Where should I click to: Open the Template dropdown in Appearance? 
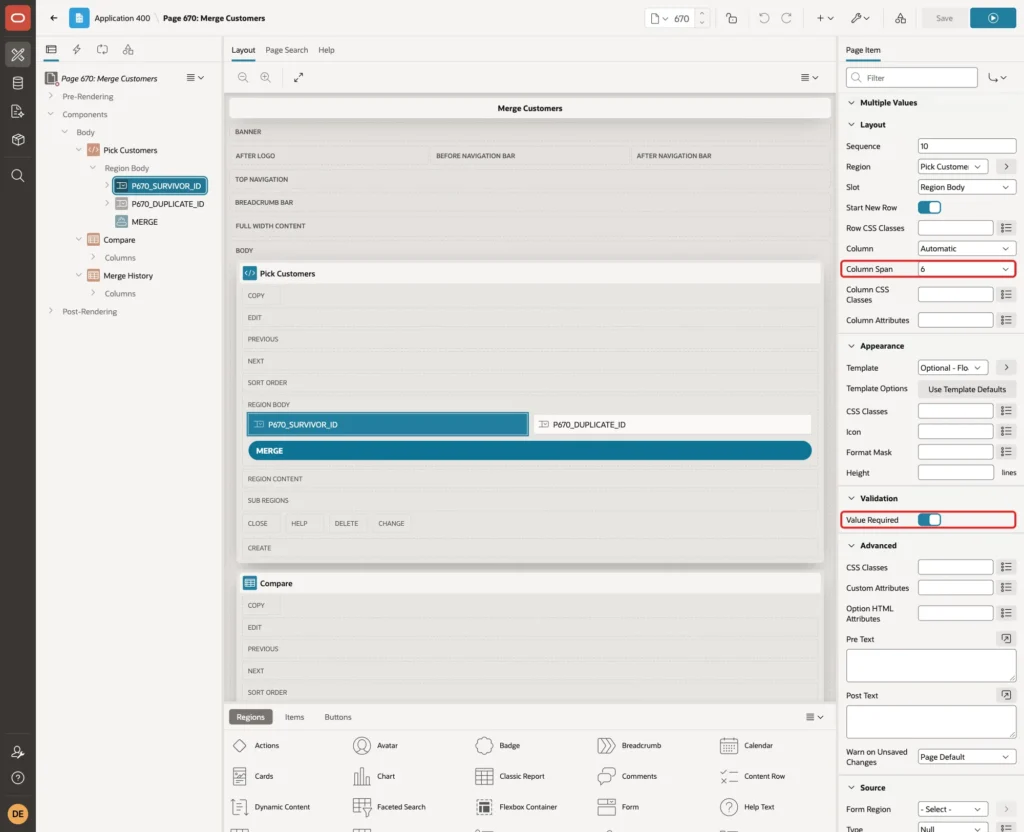tap(953, 368)
